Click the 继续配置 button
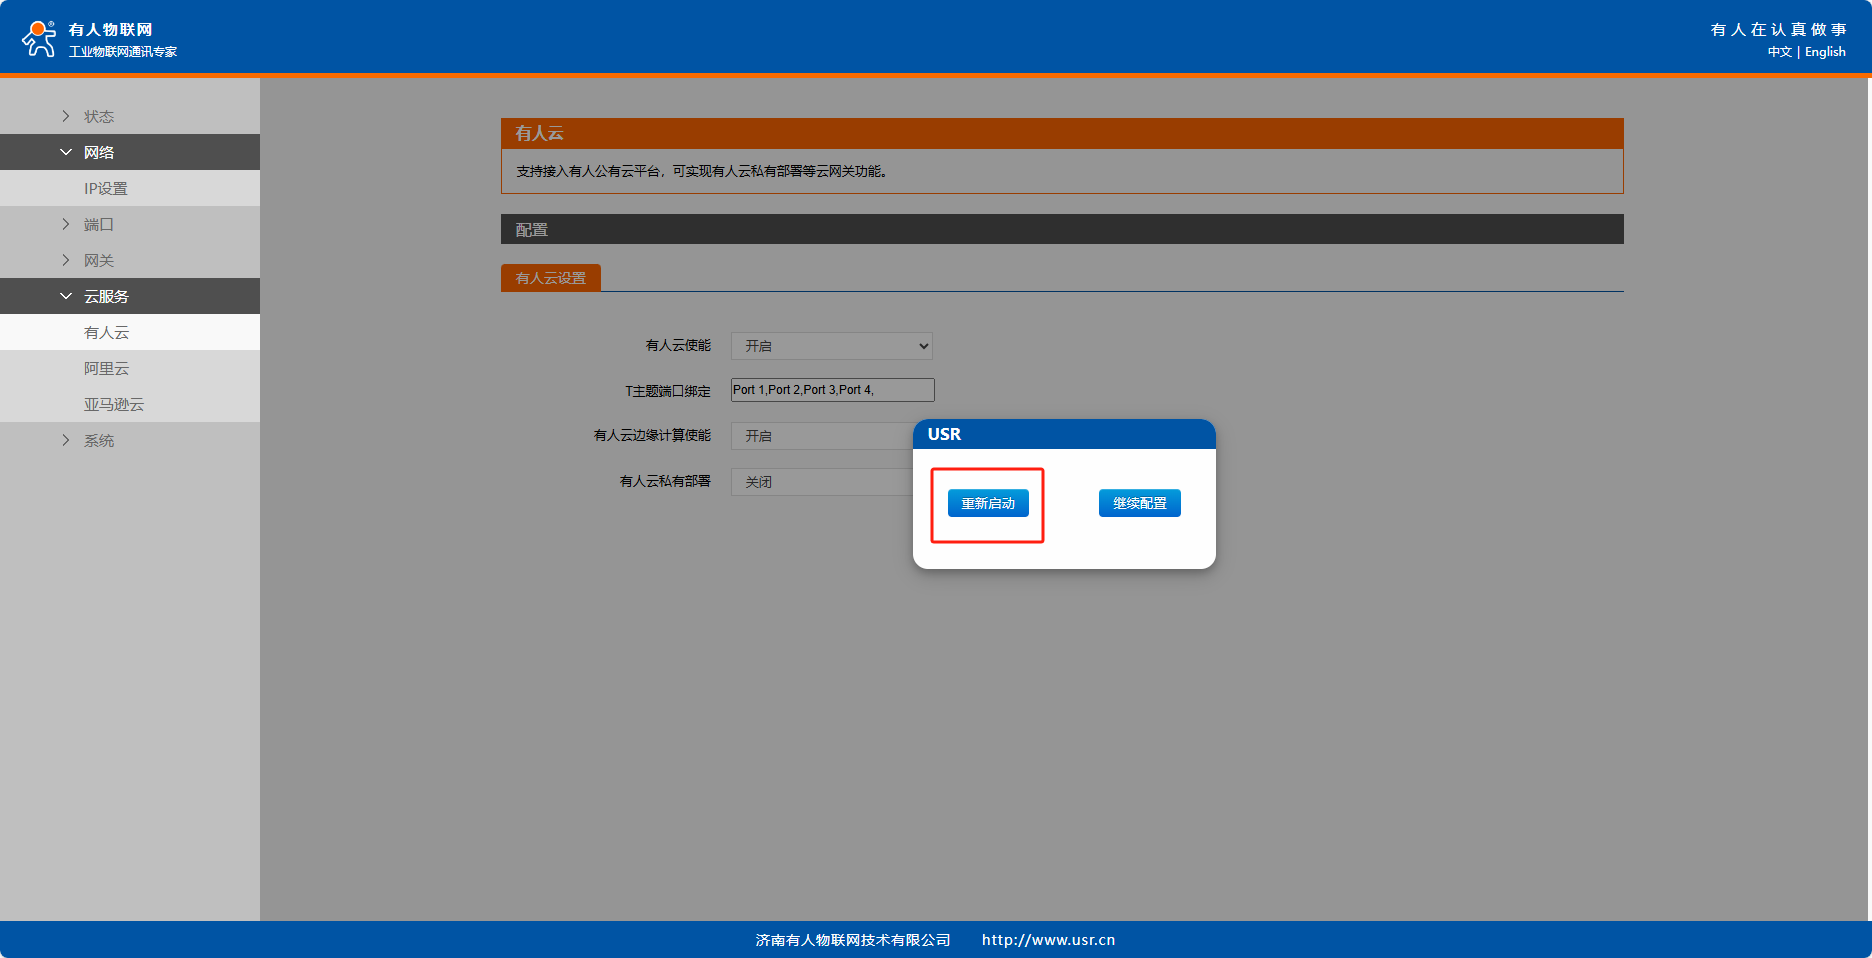Screen dimensions: 1872x958 [1139, 503]
